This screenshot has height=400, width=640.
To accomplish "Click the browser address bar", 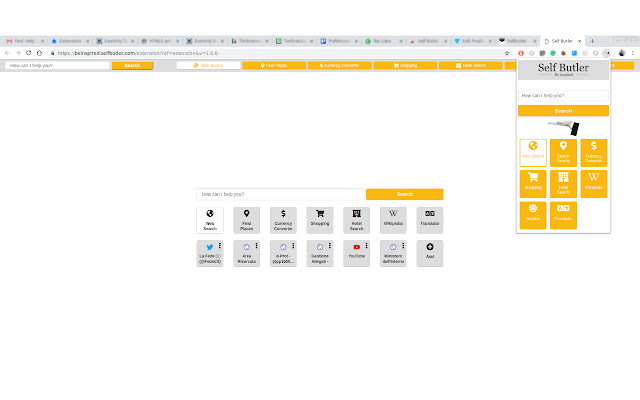I will 278,53.
